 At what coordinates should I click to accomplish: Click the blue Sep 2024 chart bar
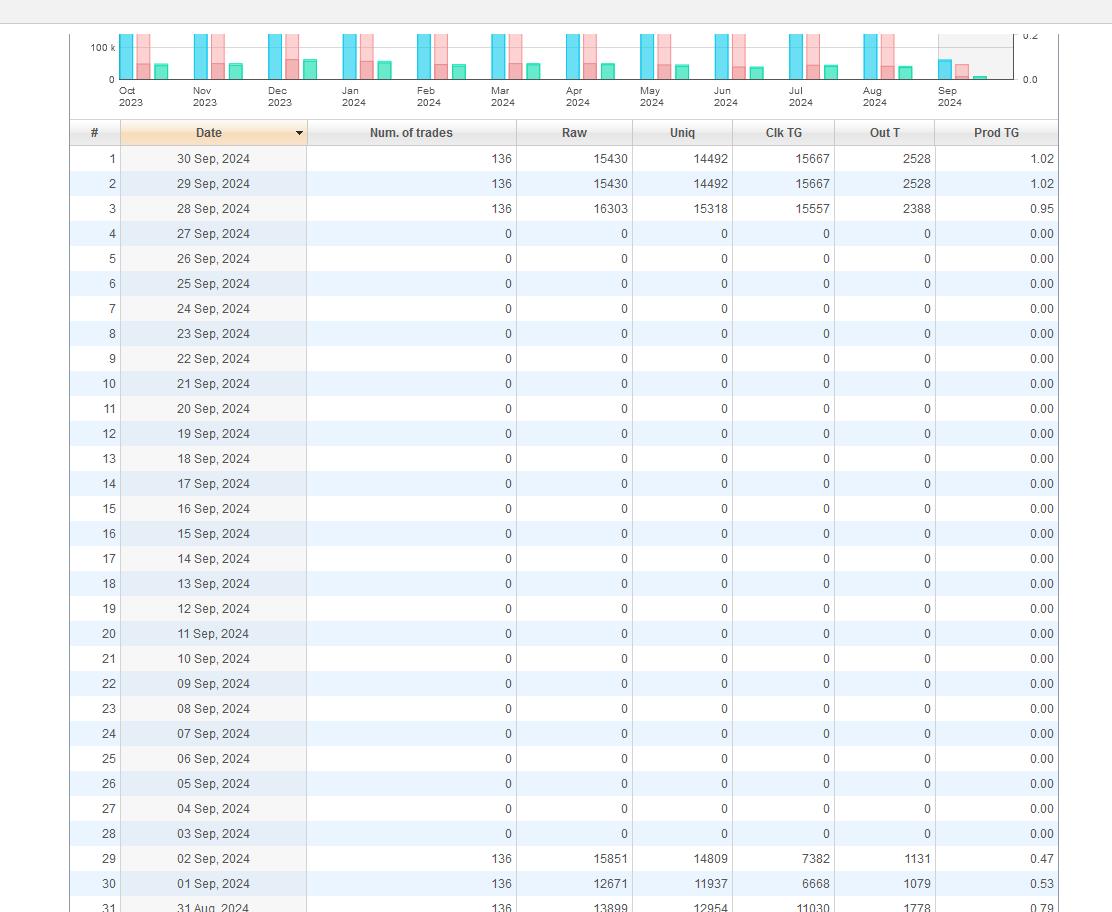tap(945, 69)
